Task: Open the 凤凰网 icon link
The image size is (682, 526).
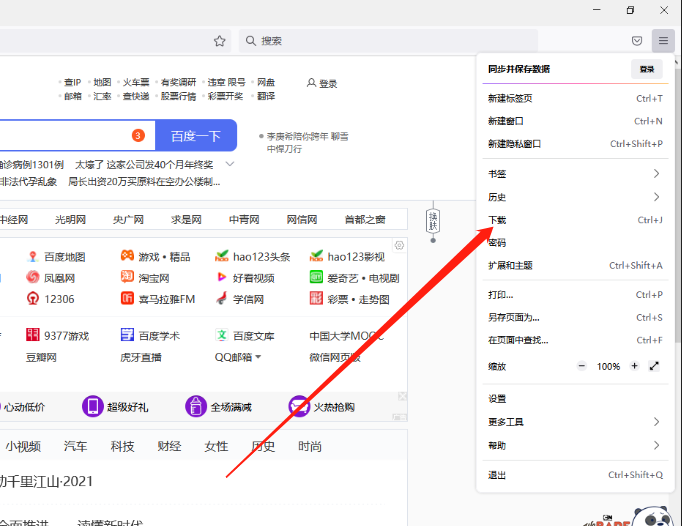Action: coord(33,277)
